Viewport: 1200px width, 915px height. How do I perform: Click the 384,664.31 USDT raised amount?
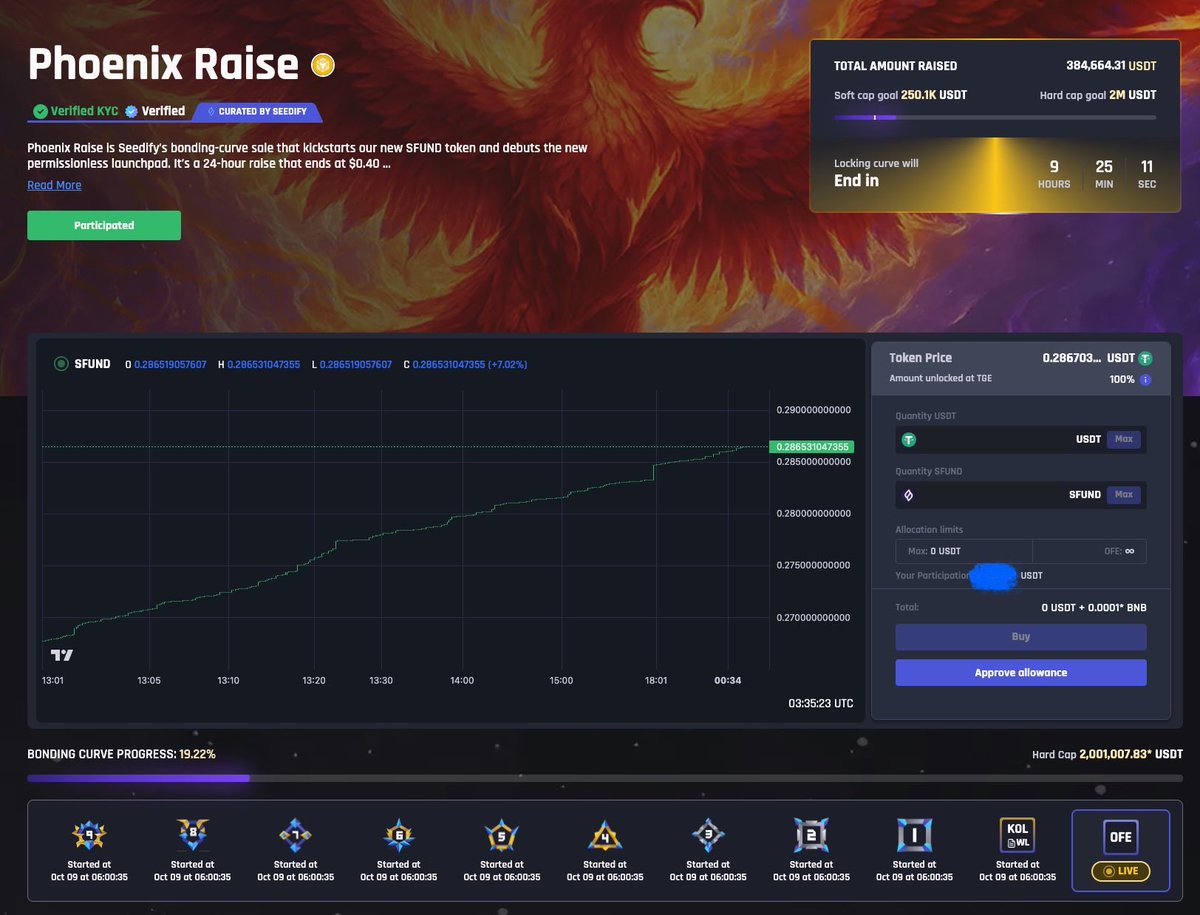[1111, 66]
